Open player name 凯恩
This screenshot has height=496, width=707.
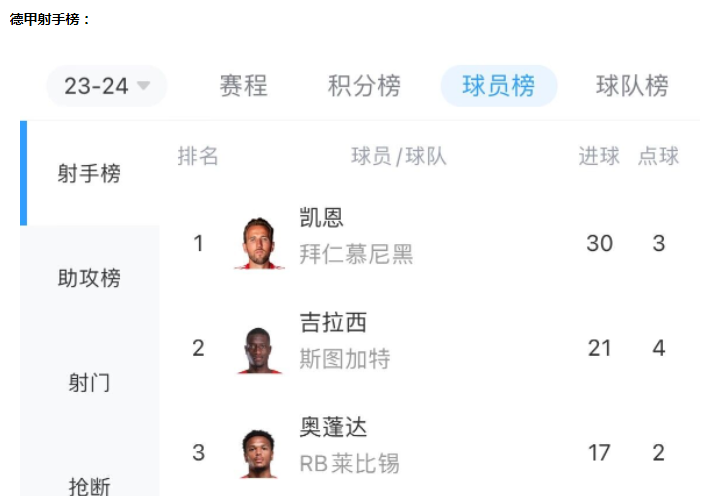[321, 218]
